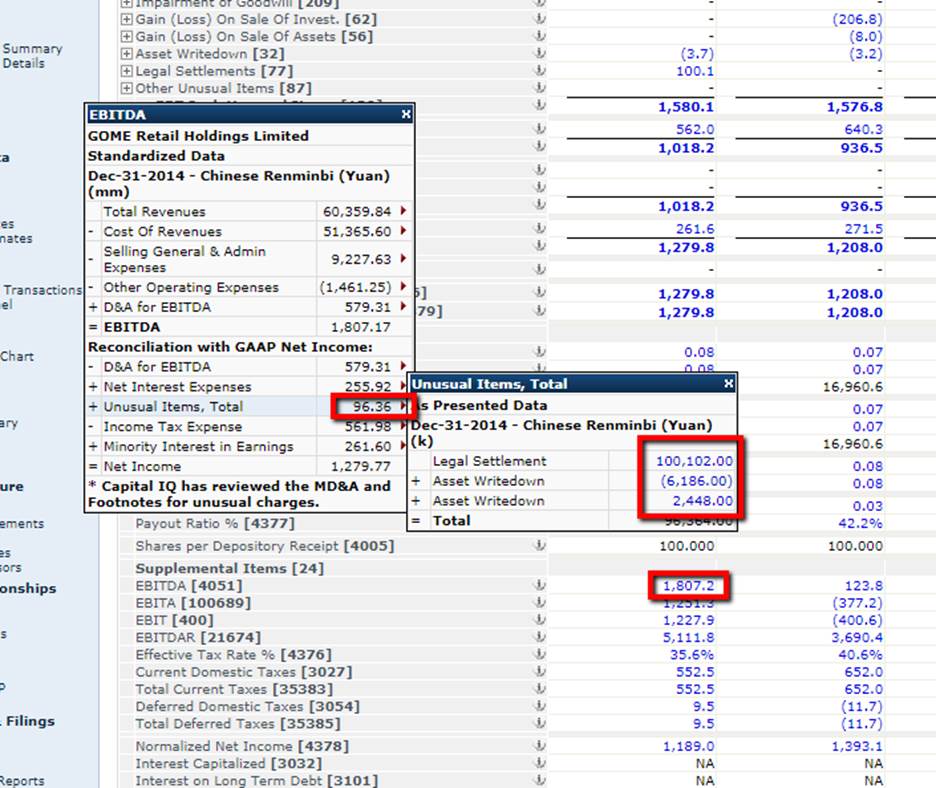The height and width of the screenshot is (788, 936).
Task: Click the anchor icon in the Legal Settlements row
Action: point(539,70)
